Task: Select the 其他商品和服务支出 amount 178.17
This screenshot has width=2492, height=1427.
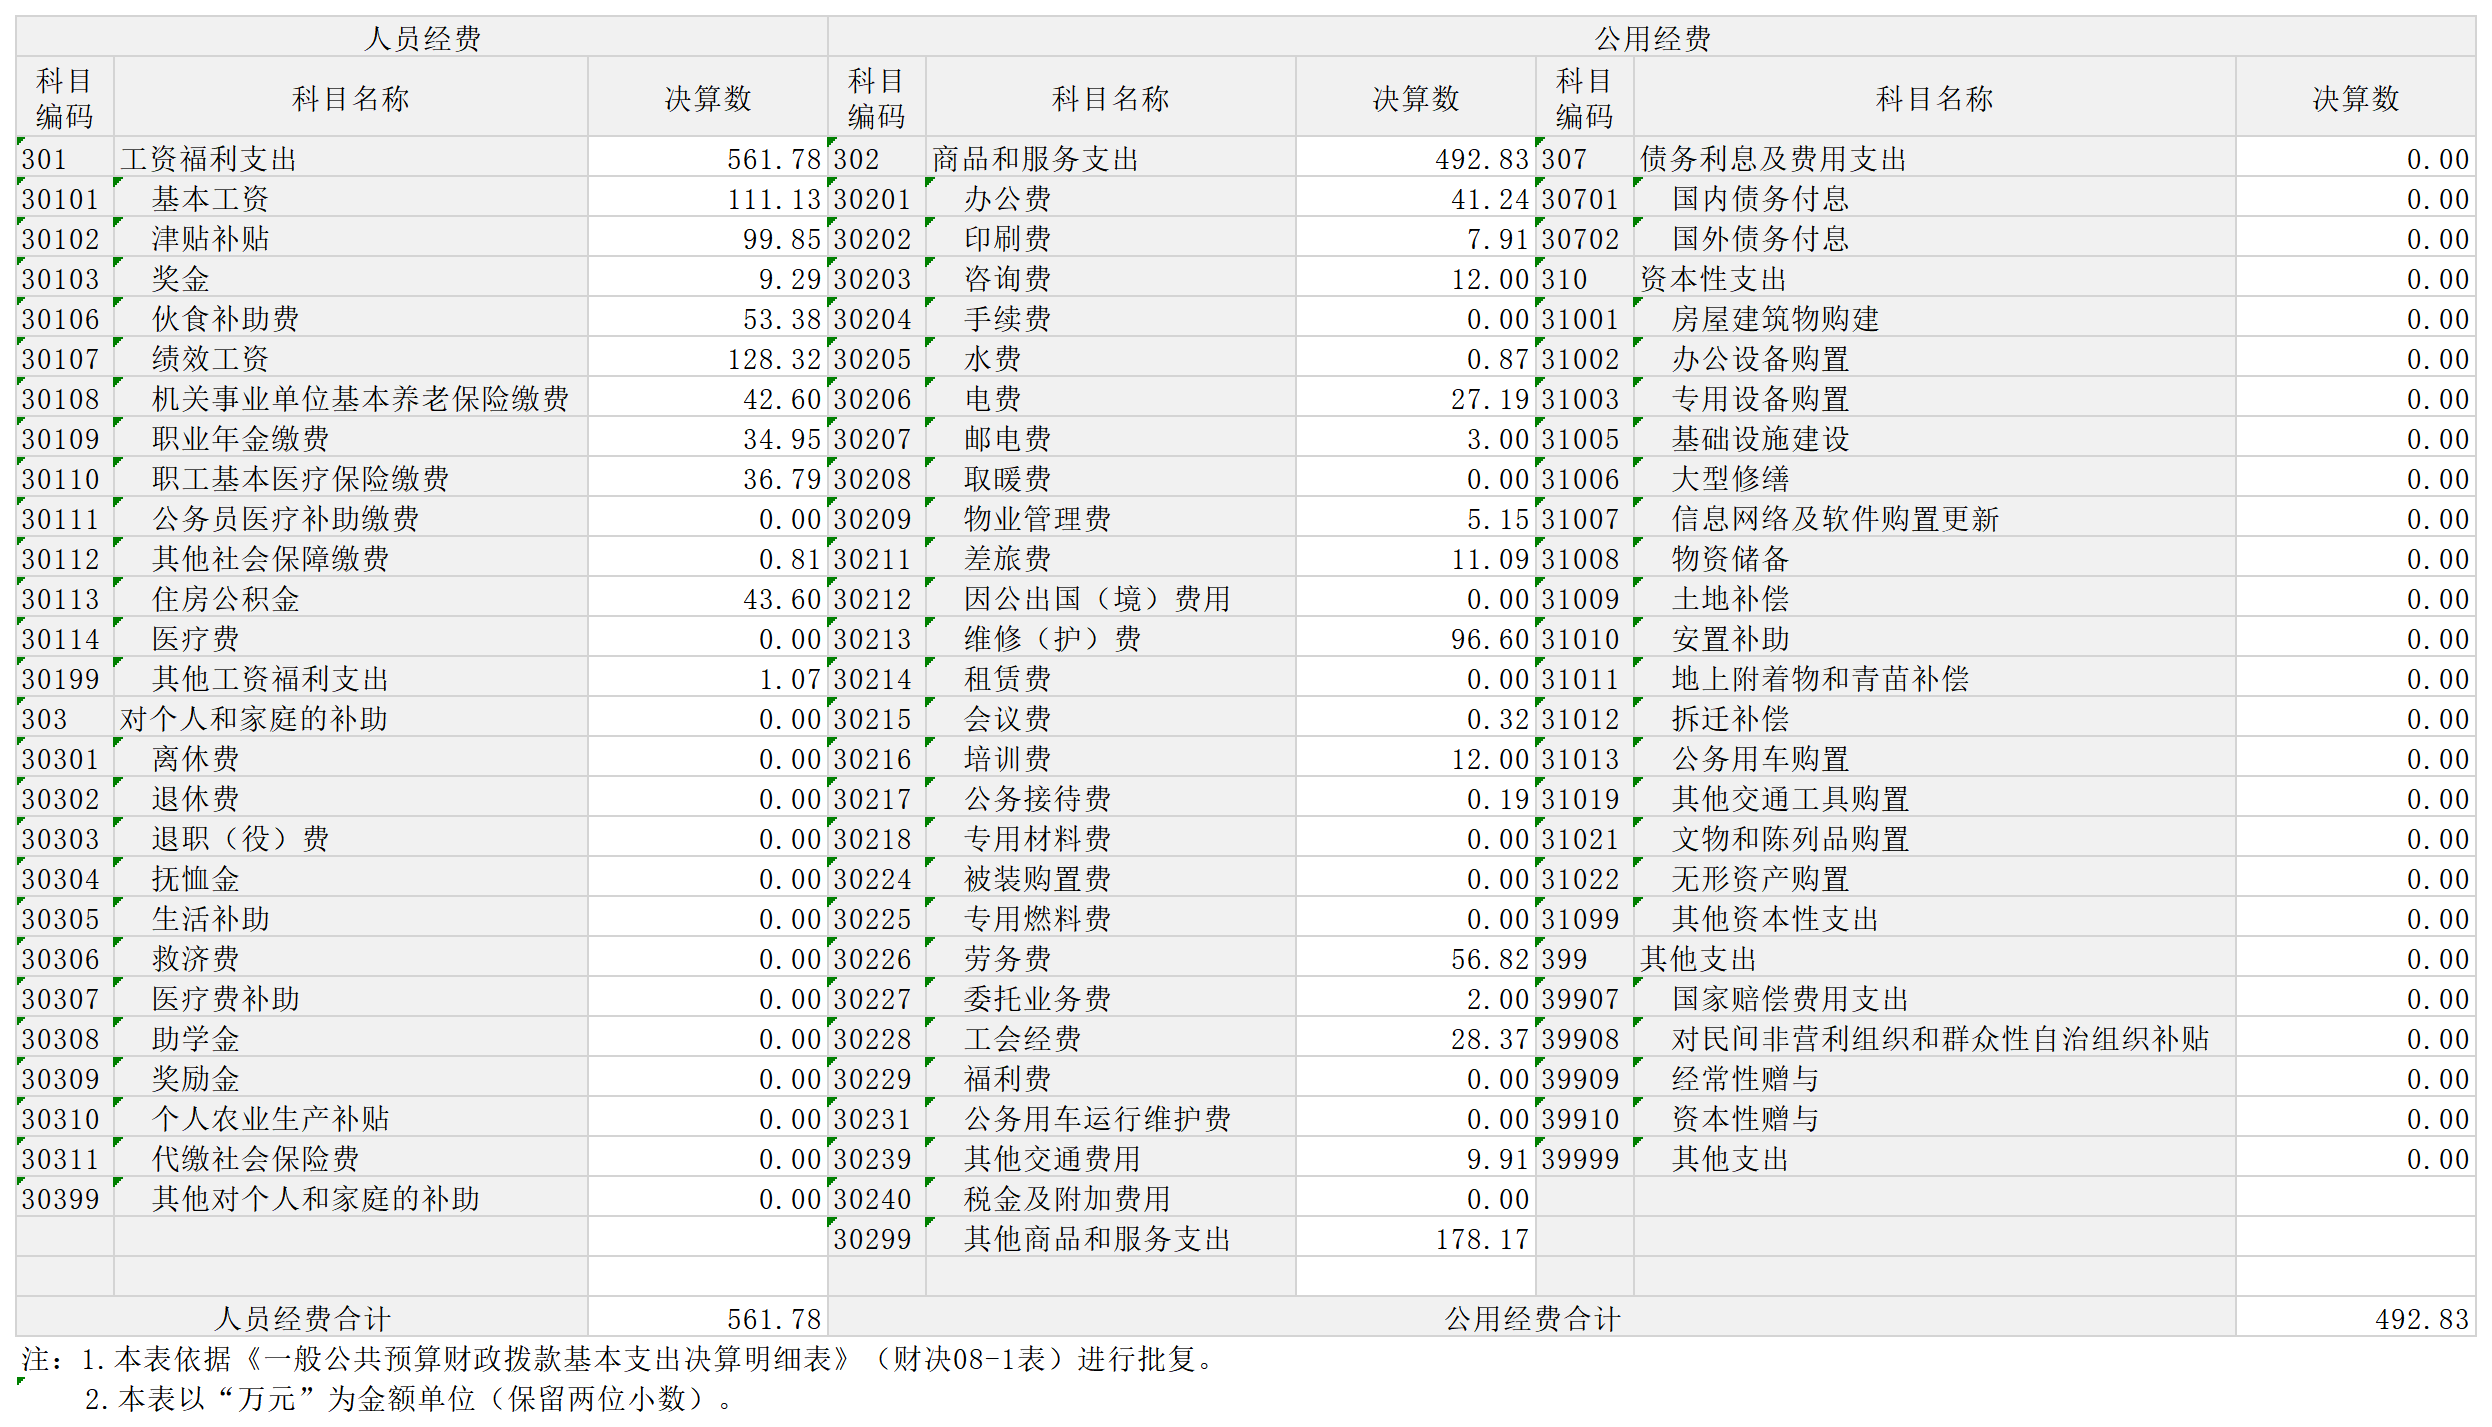Action: tap(1415, 1239)
